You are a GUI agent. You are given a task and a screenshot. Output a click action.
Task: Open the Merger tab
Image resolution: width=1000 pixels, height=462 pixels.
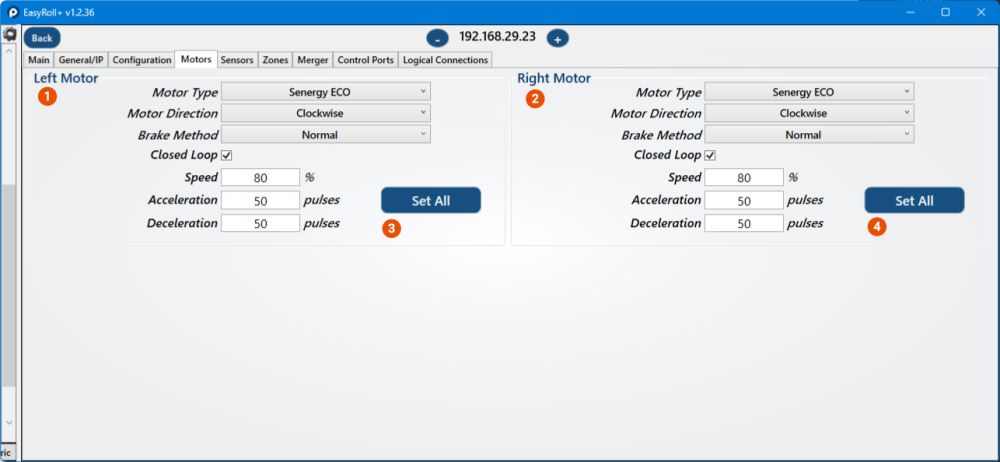[x=312, y=60]
